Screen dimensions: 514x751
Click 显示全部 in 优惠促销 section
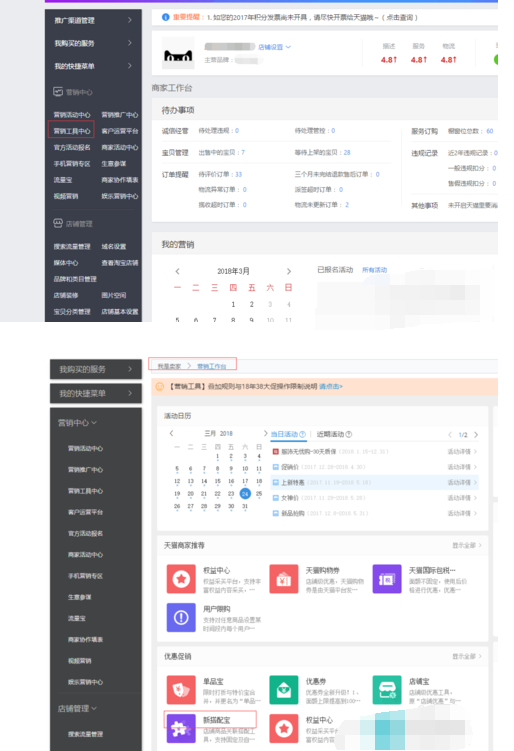click(467, 656)
